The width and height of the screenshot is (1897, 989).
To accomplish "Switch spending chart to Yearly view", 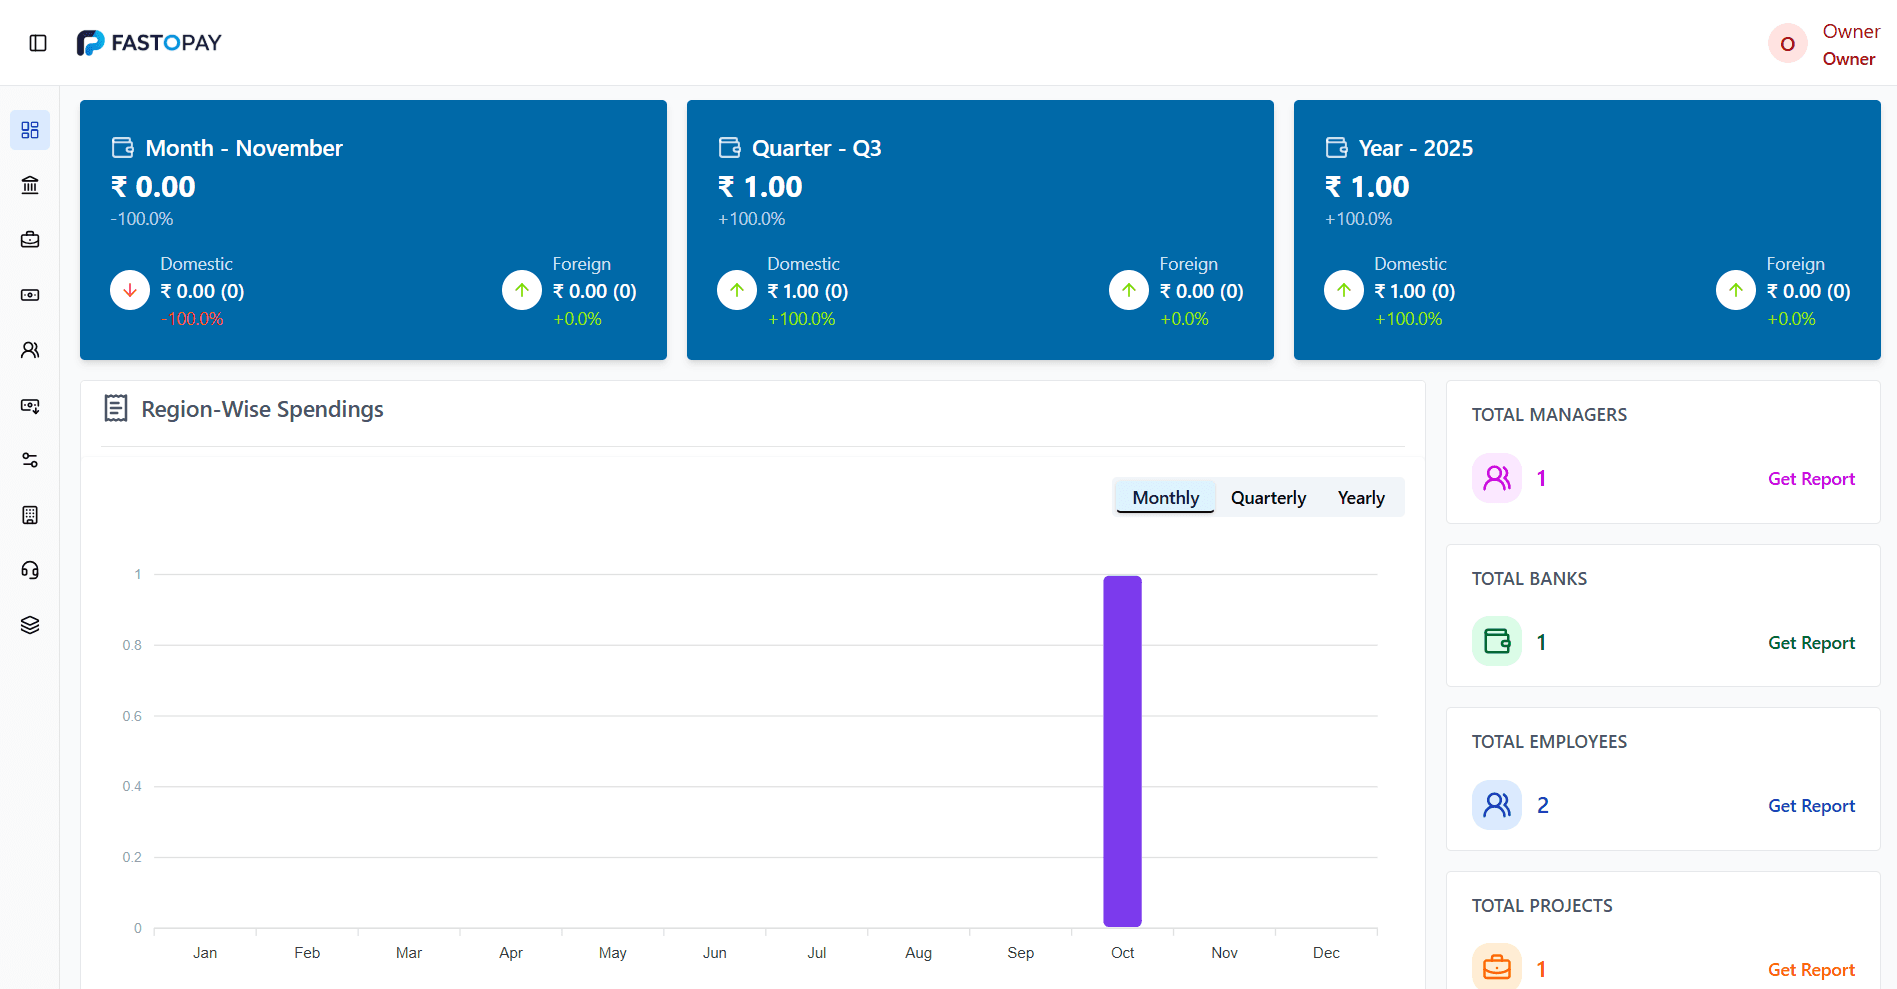I will pyautogui.click(x=1361, y=497).
